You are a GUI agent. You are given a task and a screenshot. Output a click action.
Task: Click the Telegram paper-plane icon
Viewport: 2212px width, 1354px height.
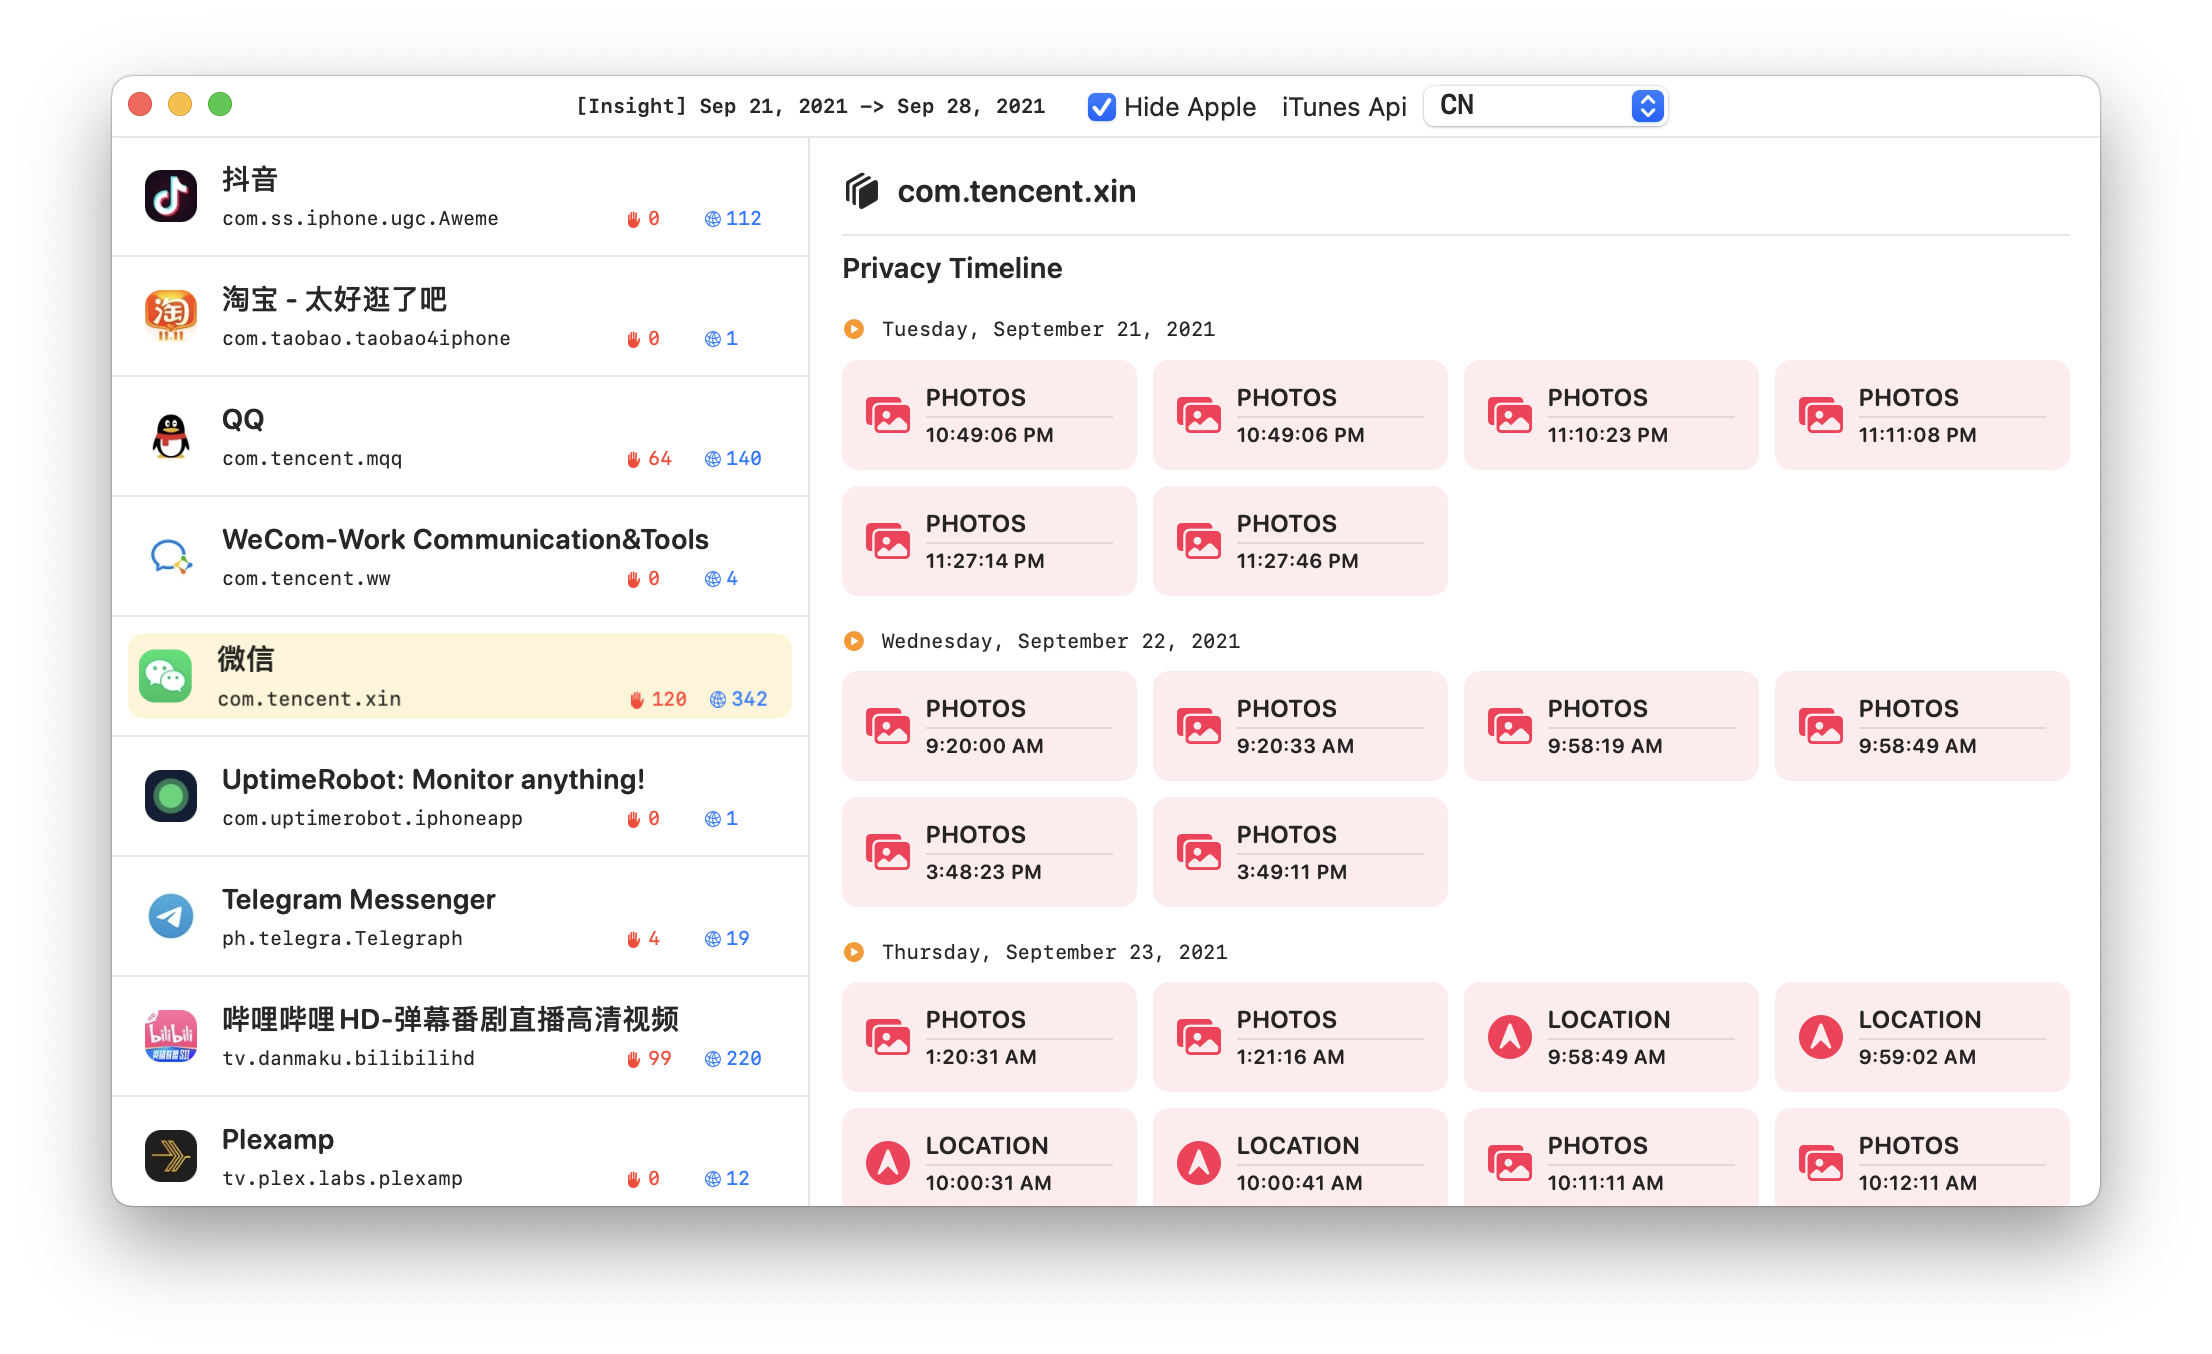pyautogui.click(x=170, y=916)
